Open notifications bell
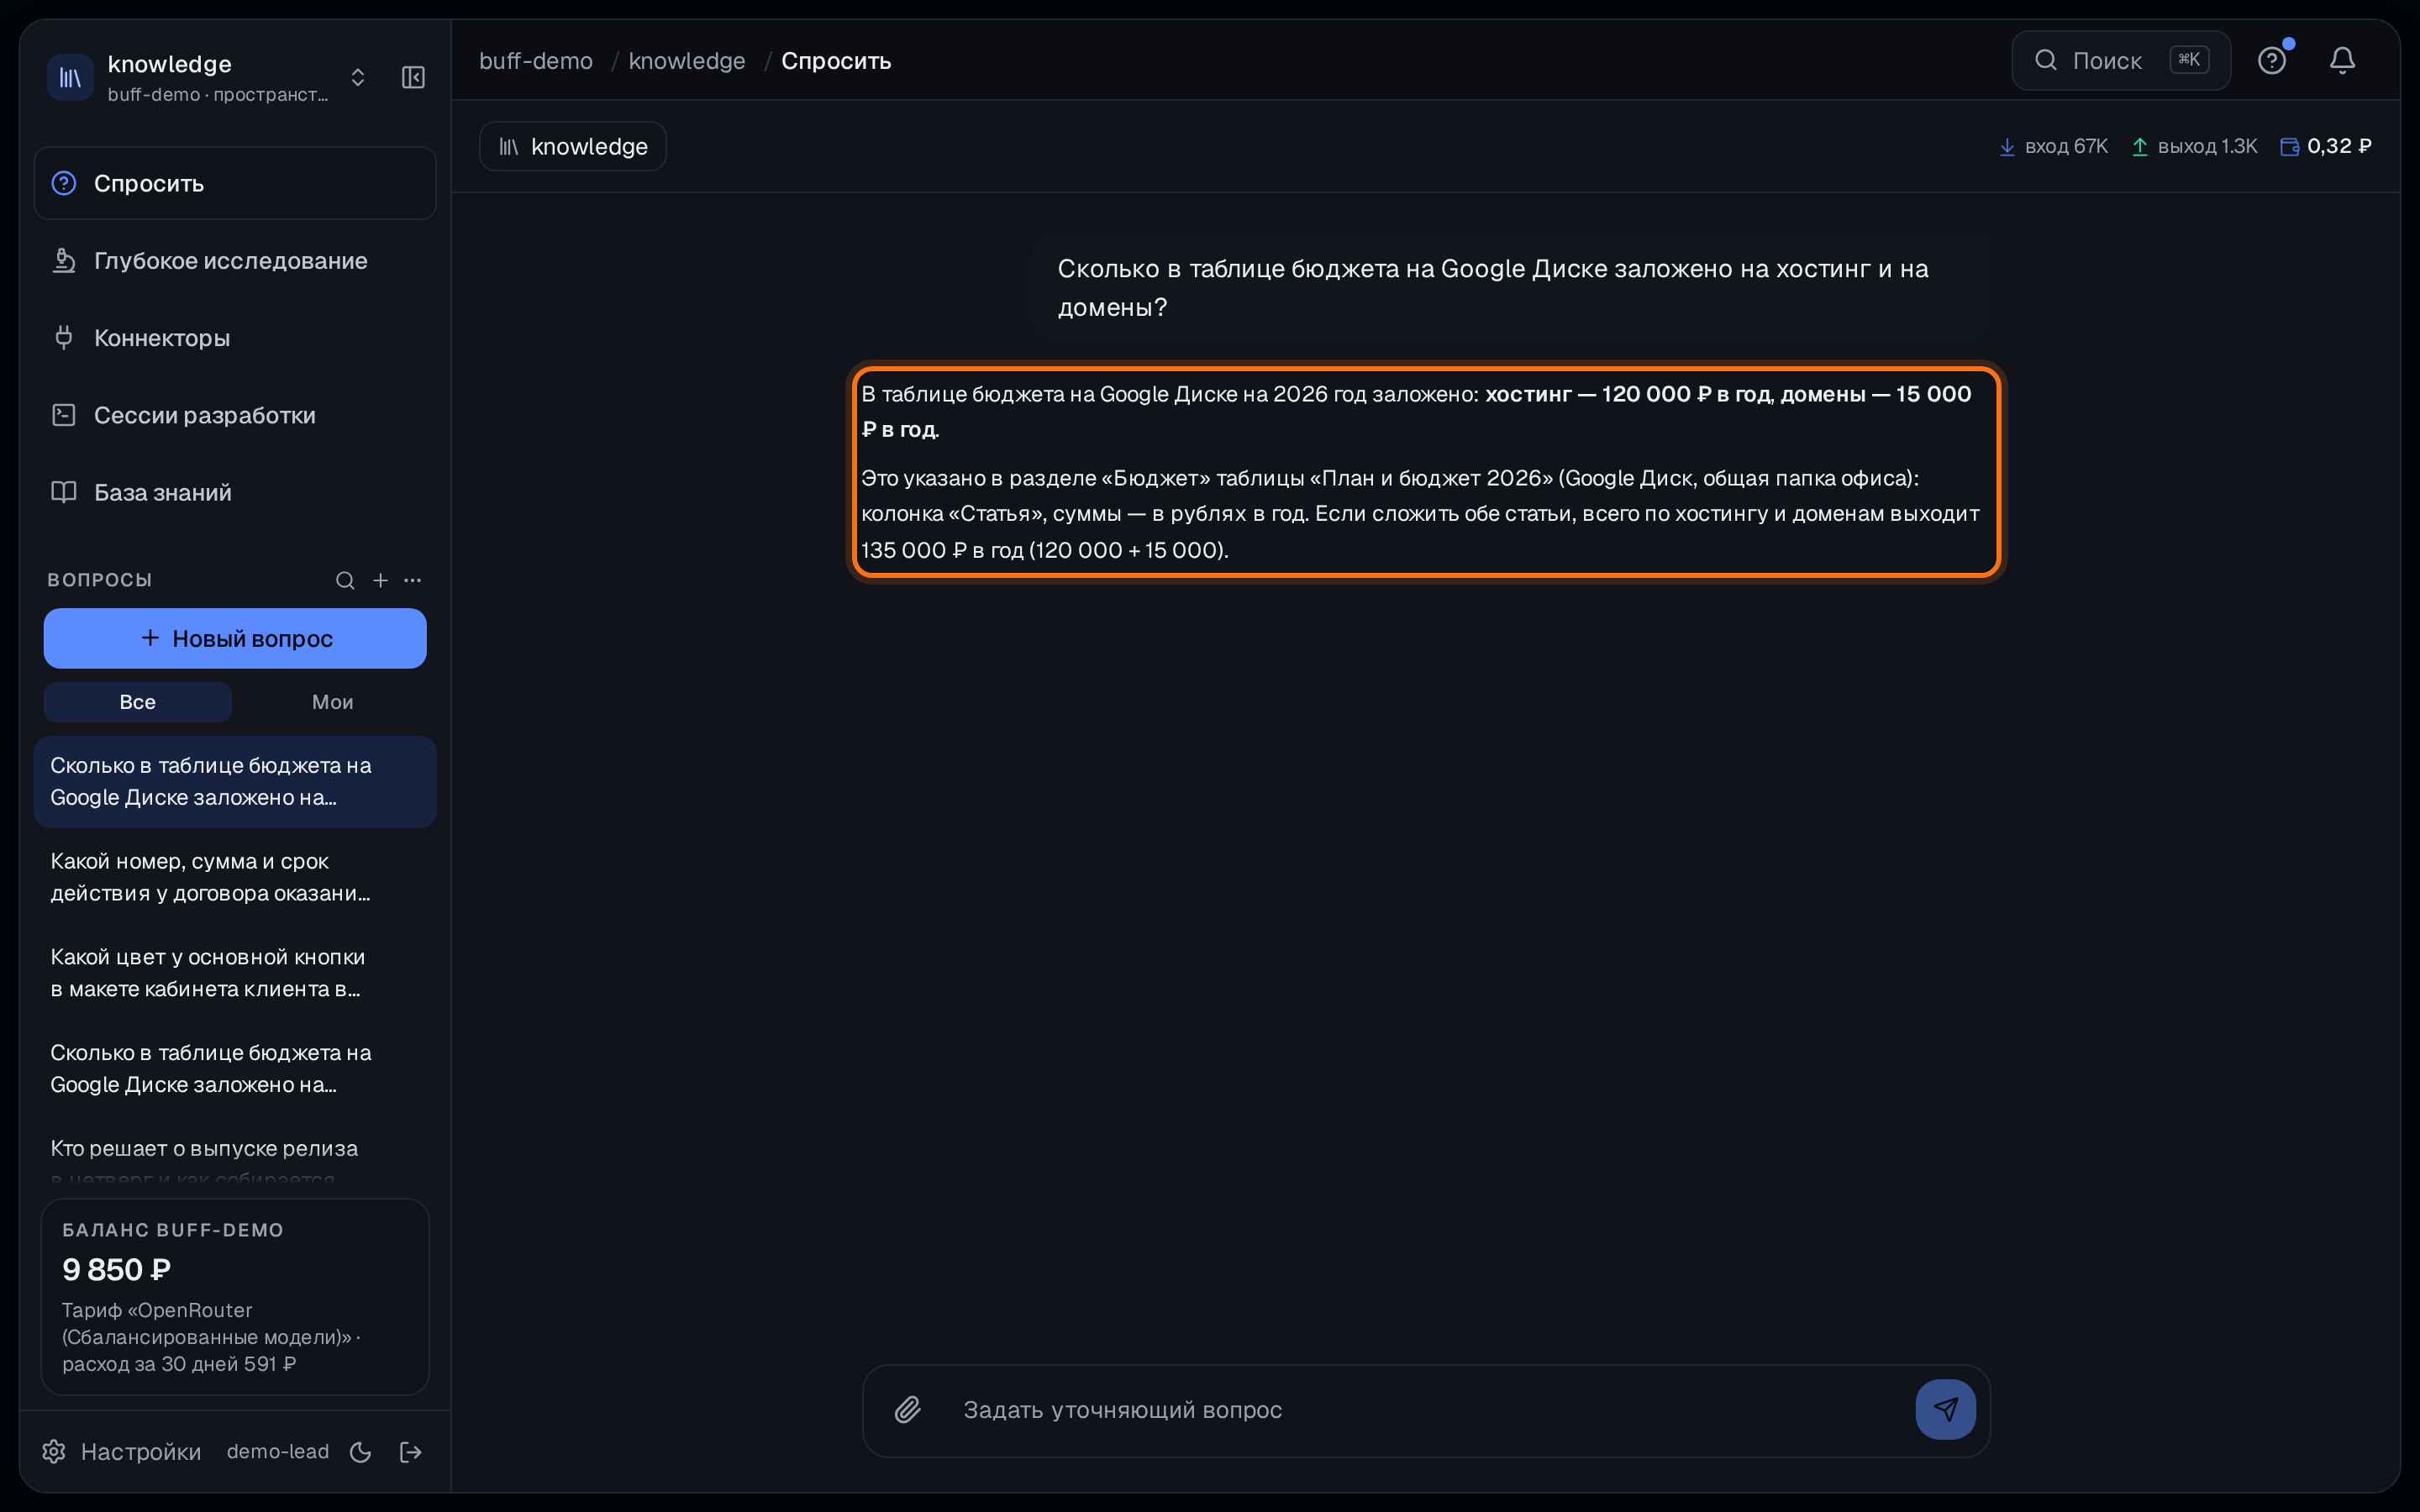 [2342, 61]
